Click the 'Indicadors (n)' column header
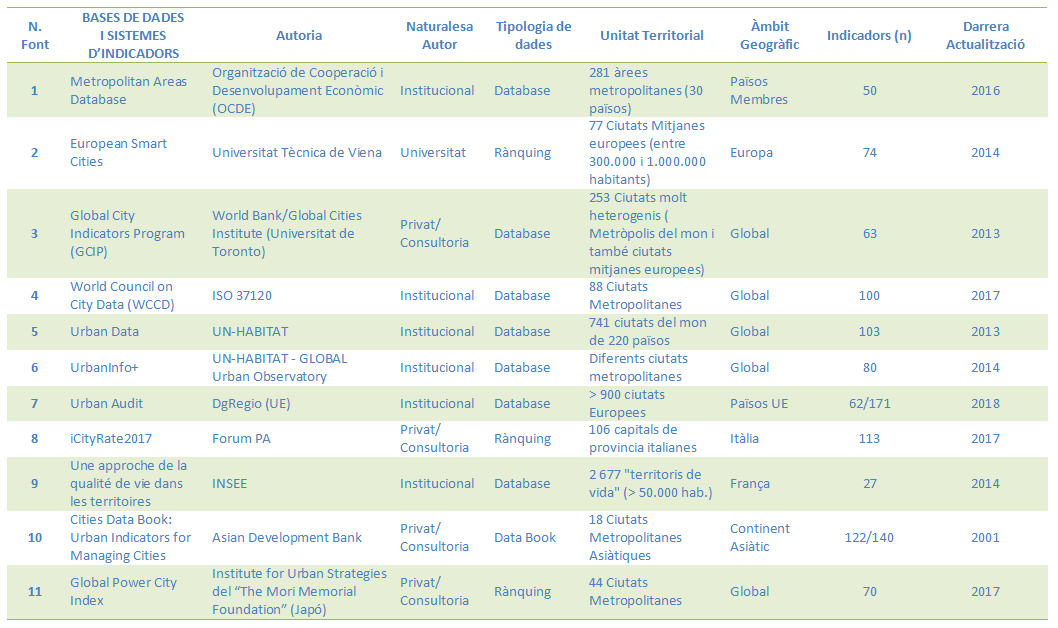1058x628 pixels. [x=869, y=36]
